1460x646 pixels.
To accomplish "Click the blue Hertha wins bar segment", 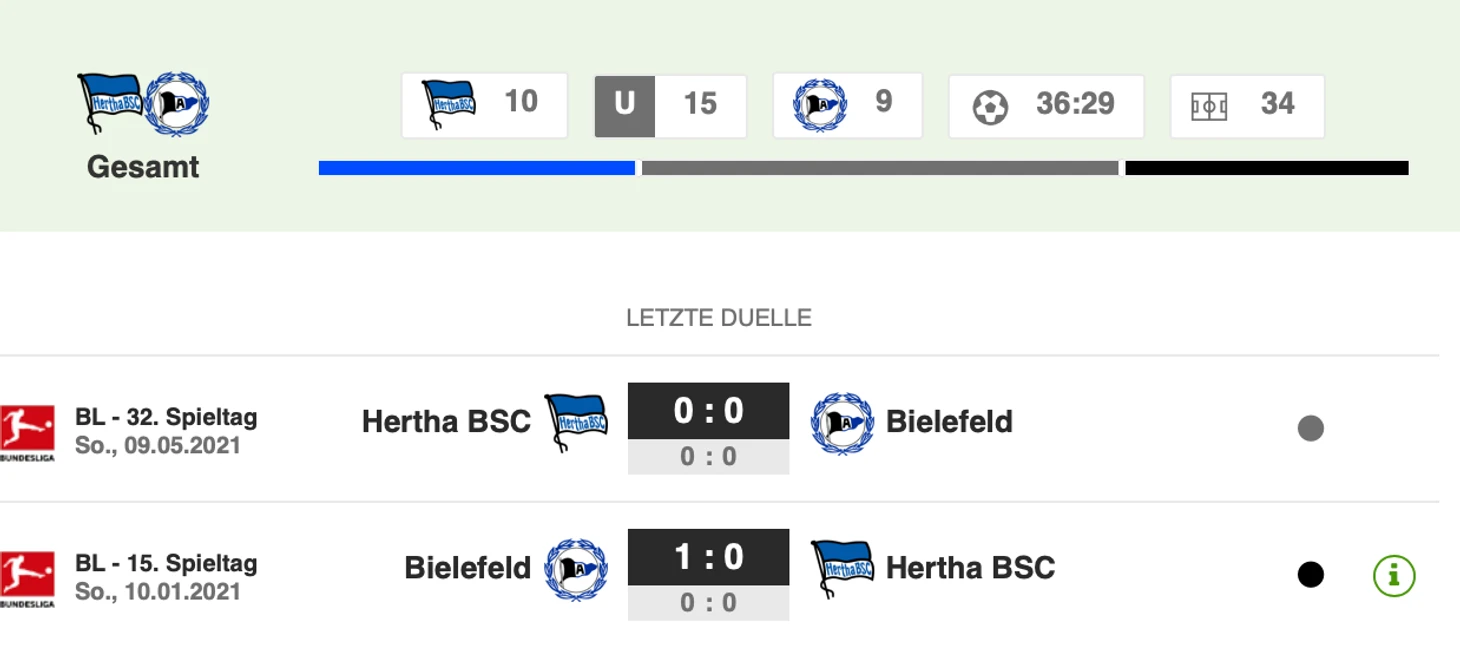I will [x=477, y=168].
